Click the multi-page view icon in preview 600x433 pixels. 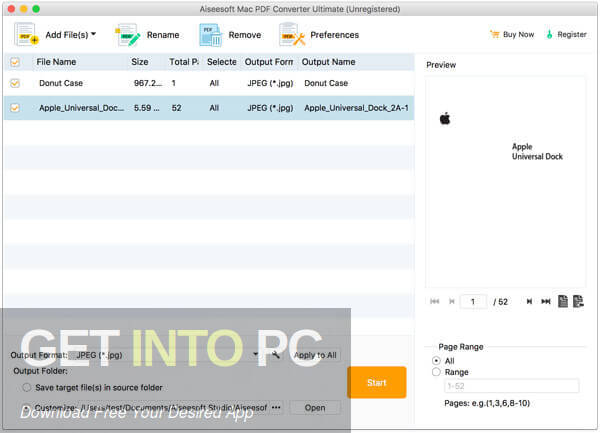578,301
